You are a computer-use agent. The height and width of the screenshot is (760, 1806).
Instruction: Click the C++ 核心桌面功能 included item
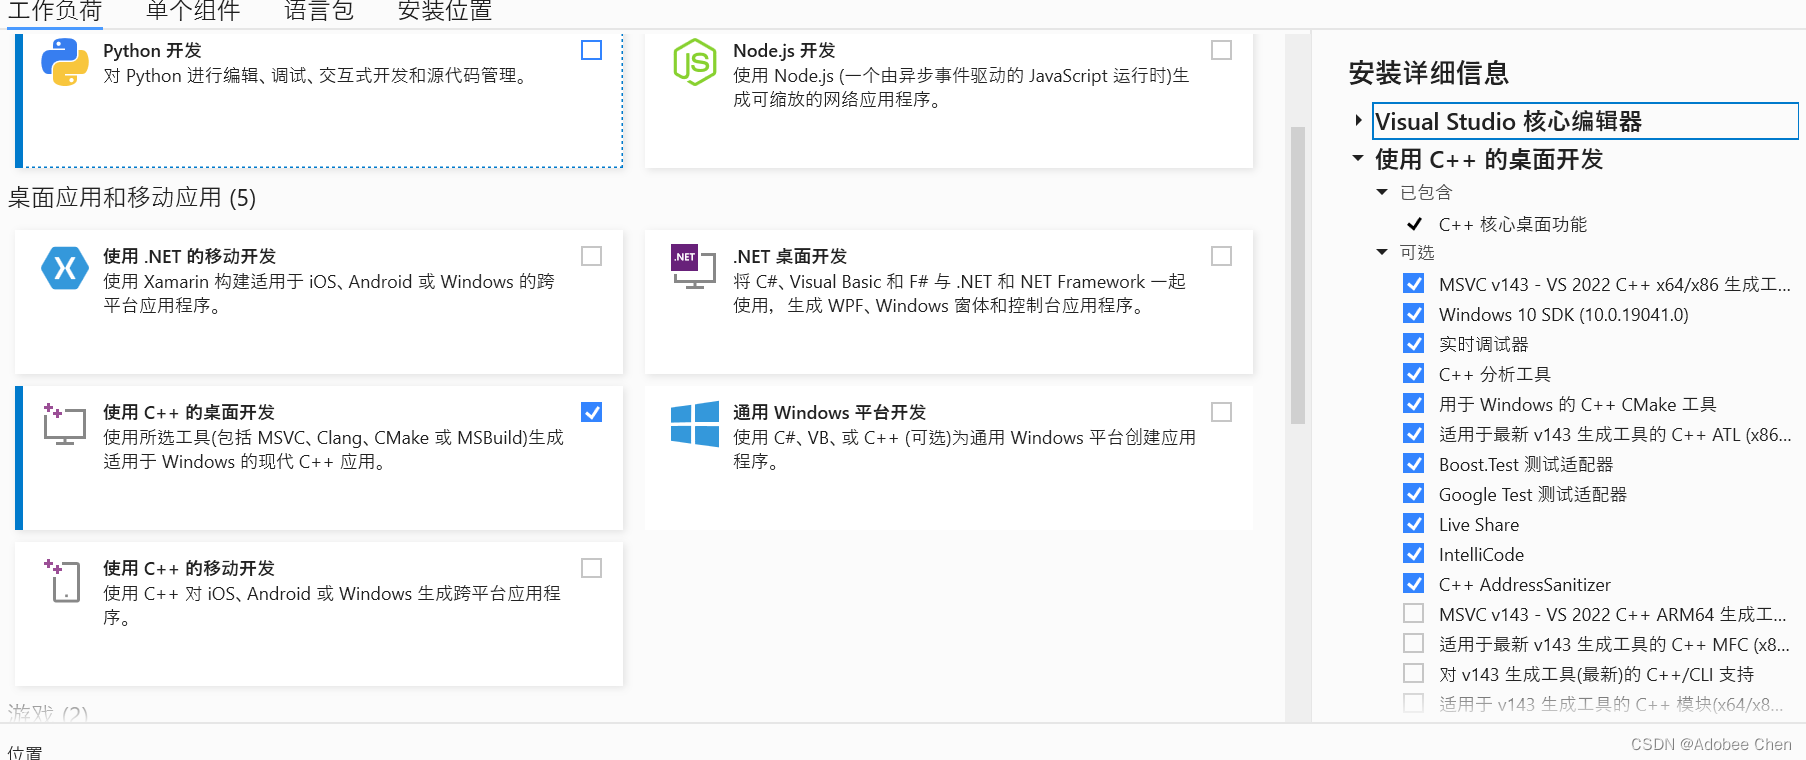coord(1513,224)
